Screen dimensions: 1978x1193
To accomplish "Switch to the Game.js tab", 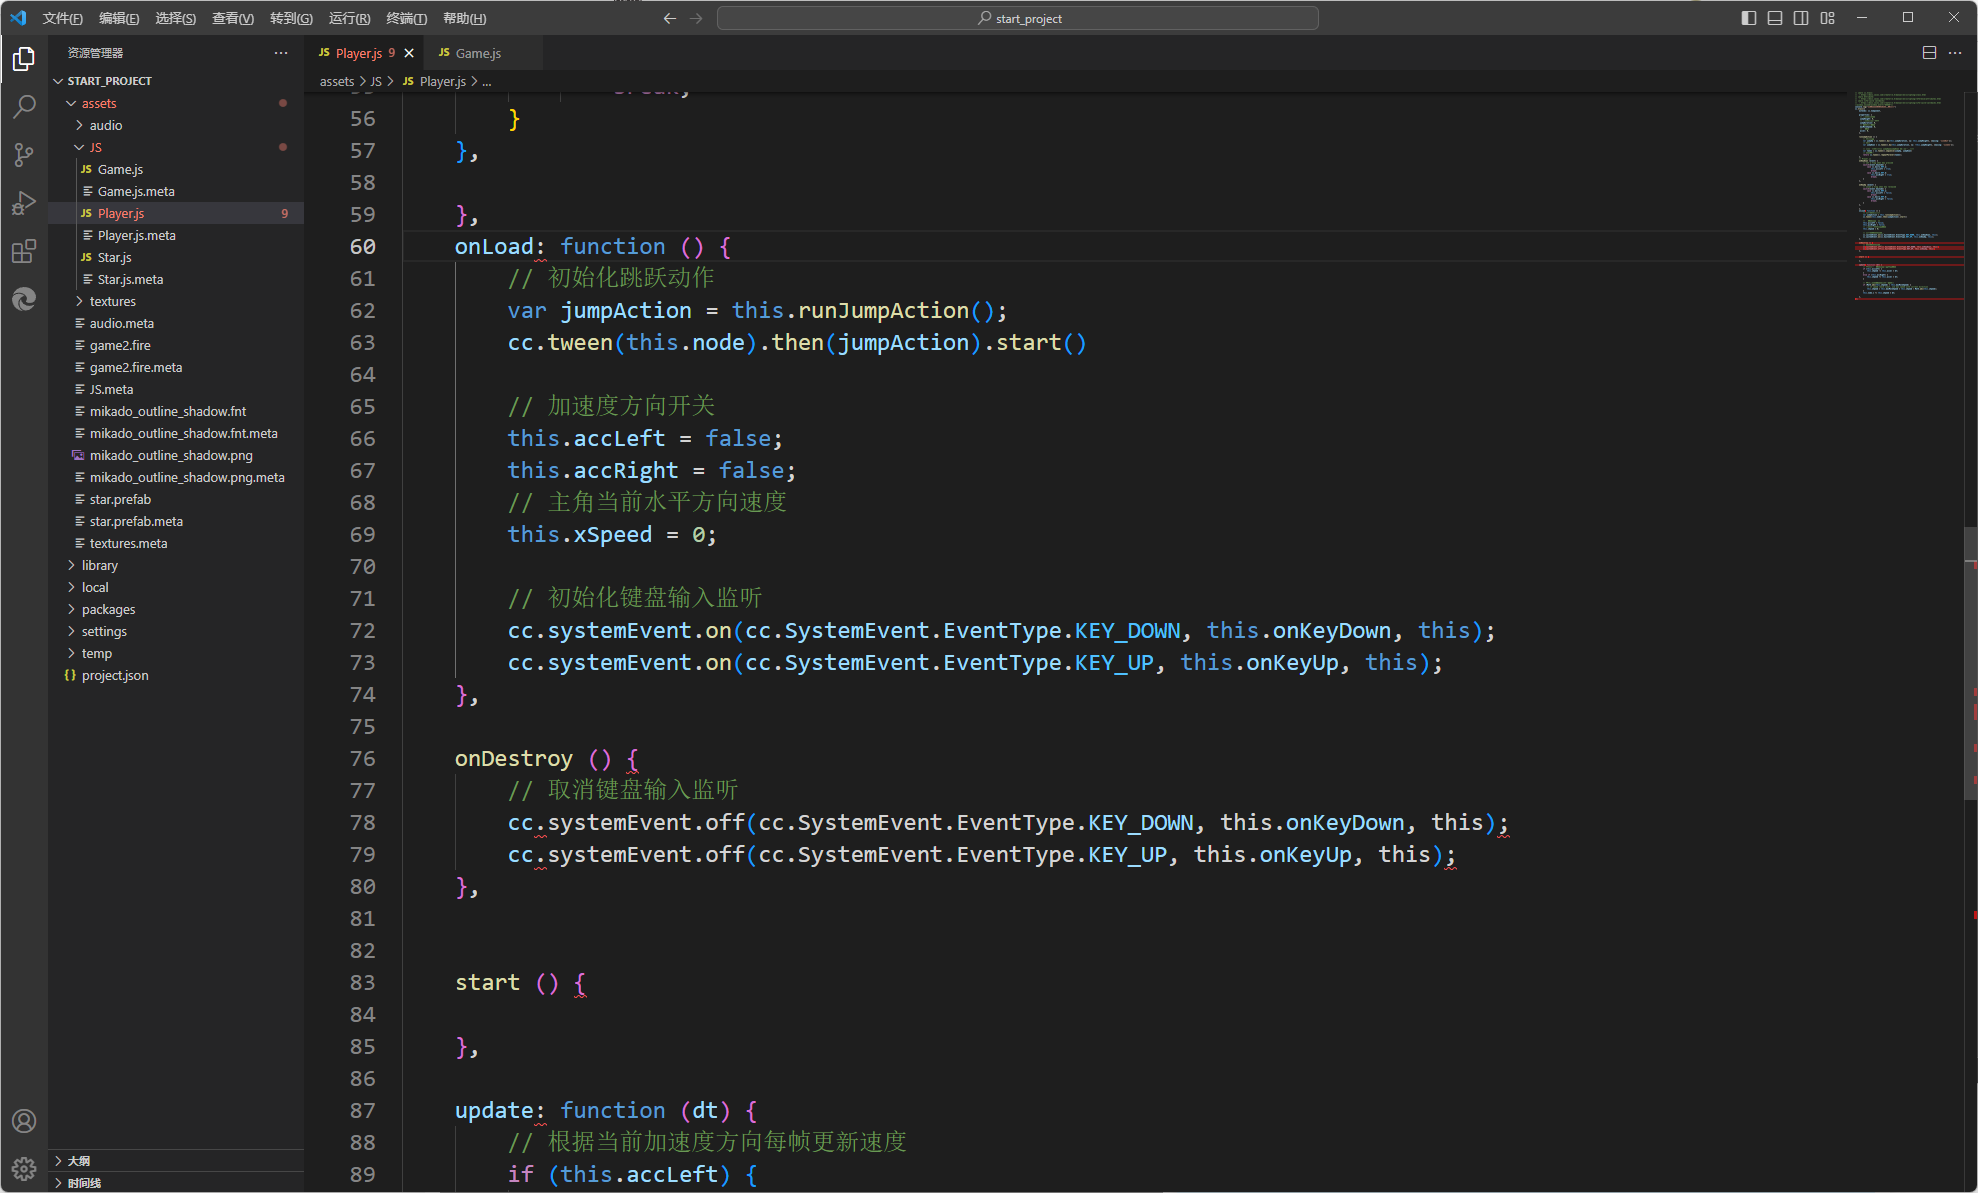I will [x=477, y=53].
